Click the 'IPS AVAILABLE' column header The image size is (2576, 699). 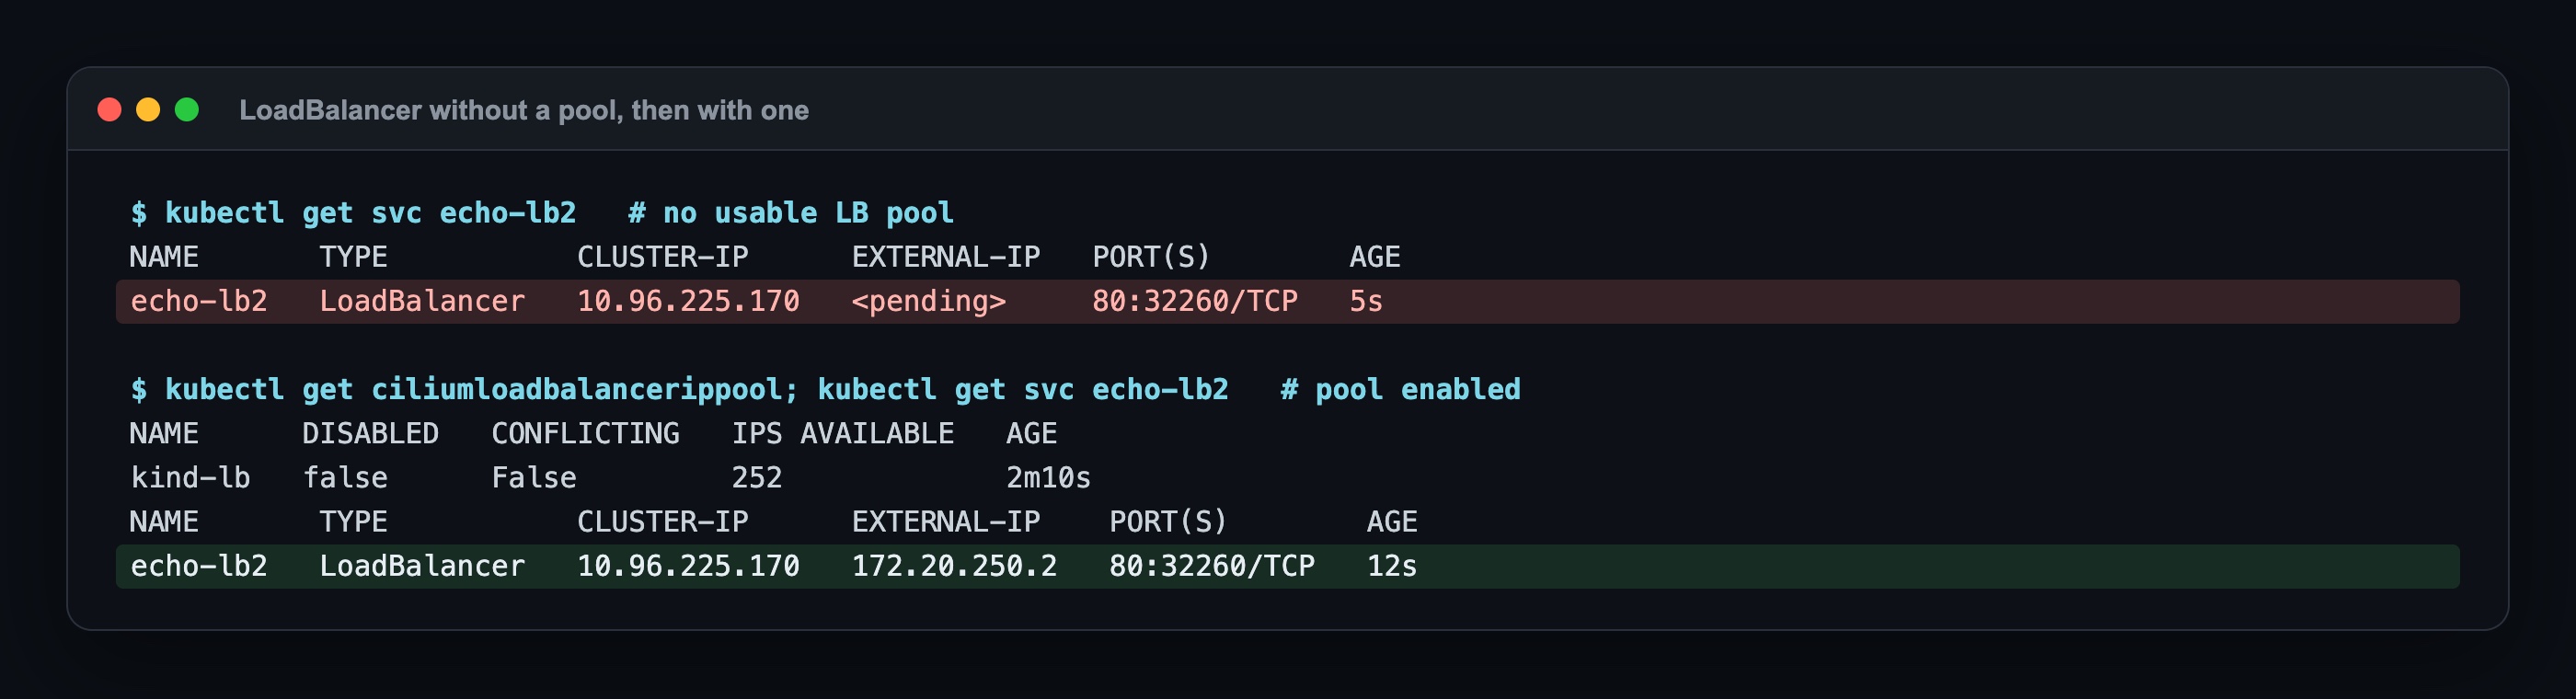pyautogui.click(x=843, y=433)
